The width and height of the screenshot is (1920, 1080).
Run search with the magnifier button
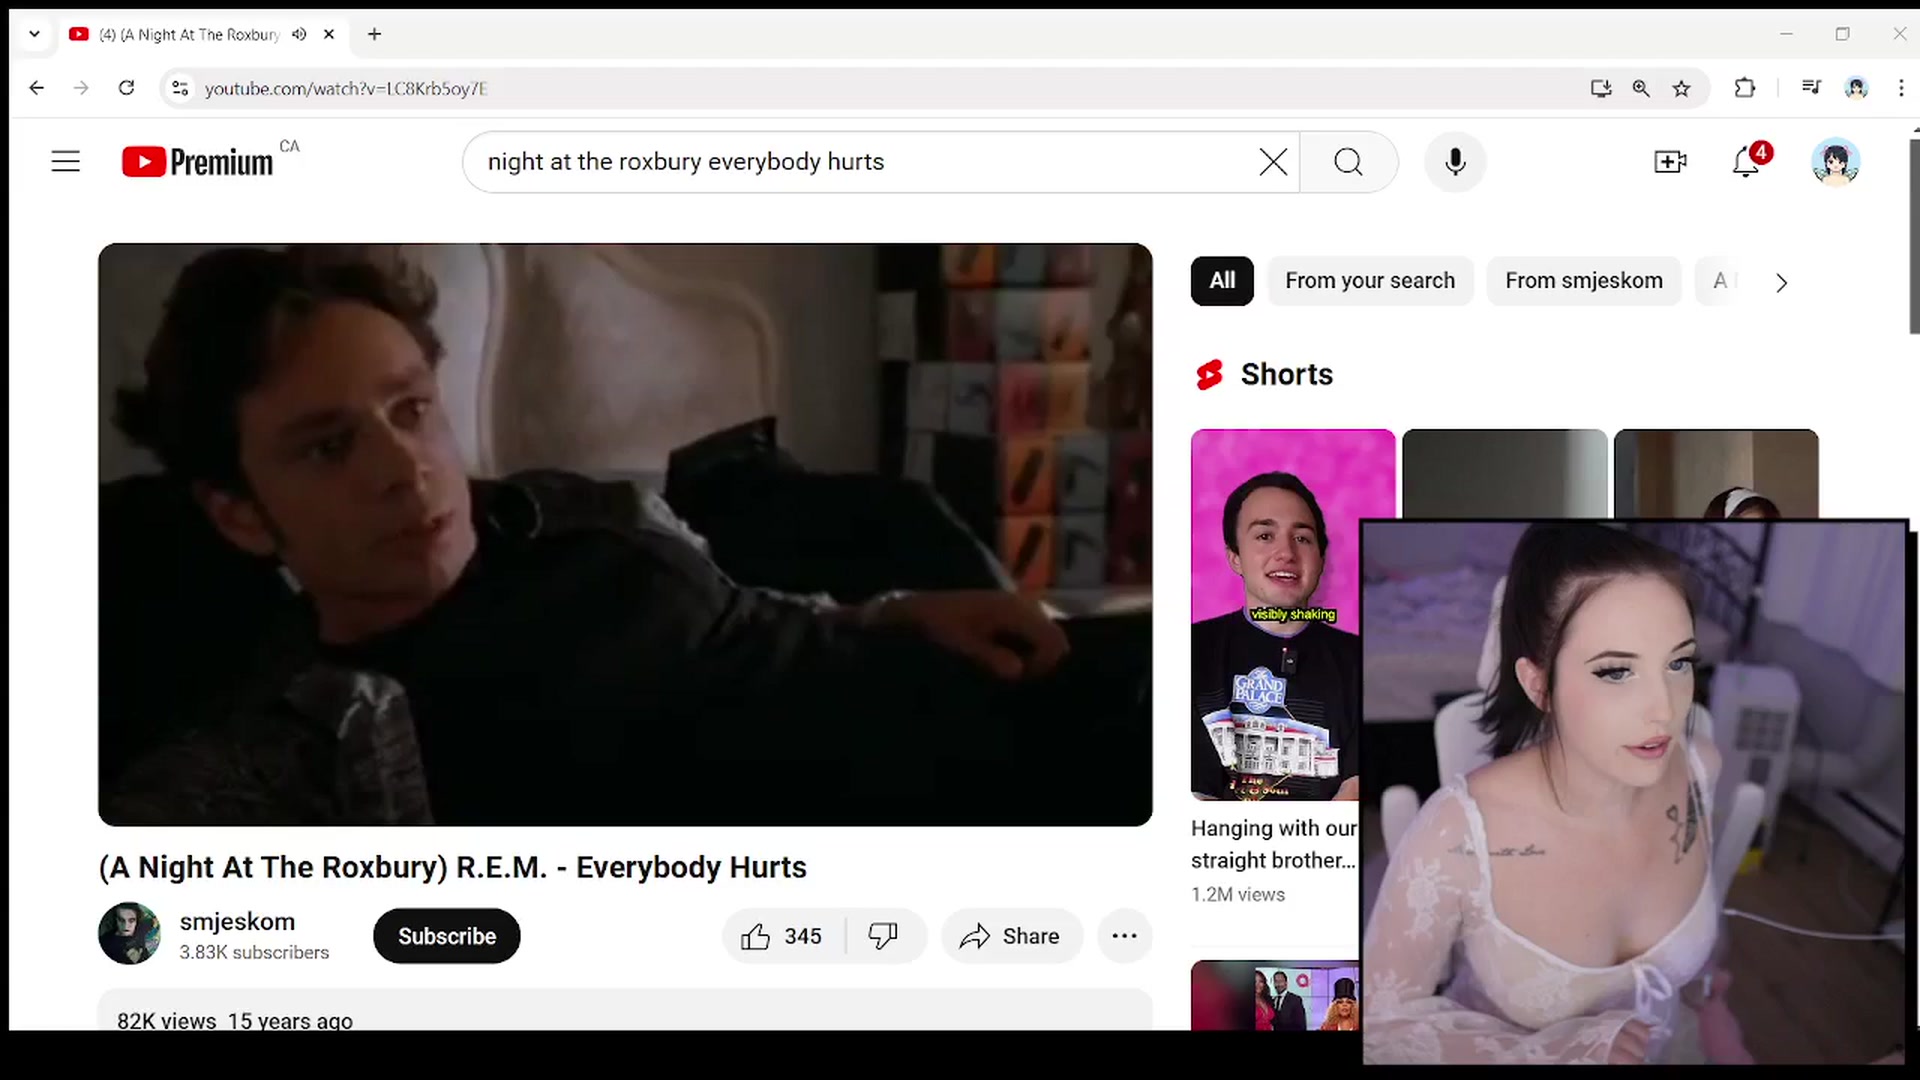point(1348,161)
